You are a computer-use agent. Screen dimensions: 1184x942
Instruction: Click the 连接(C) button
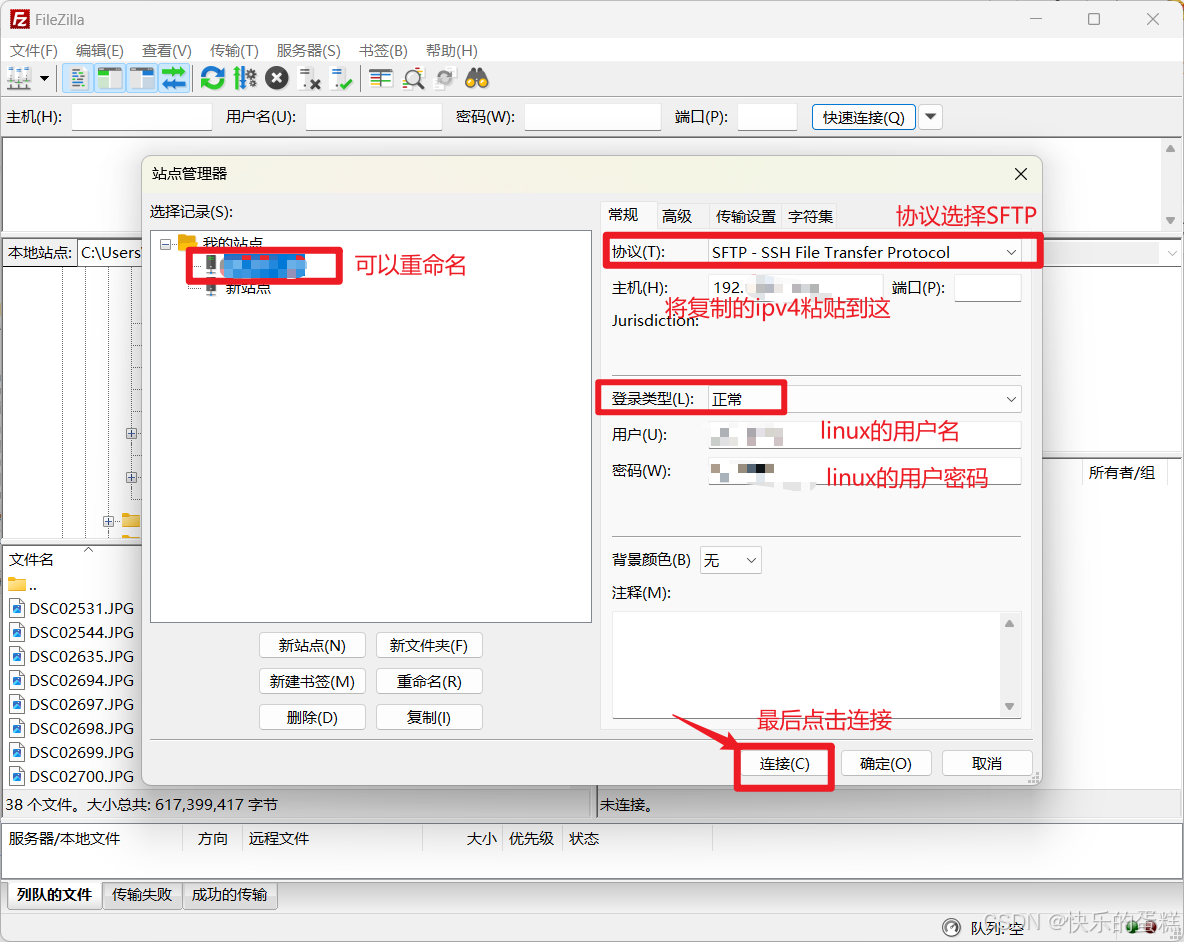(785, 764)
